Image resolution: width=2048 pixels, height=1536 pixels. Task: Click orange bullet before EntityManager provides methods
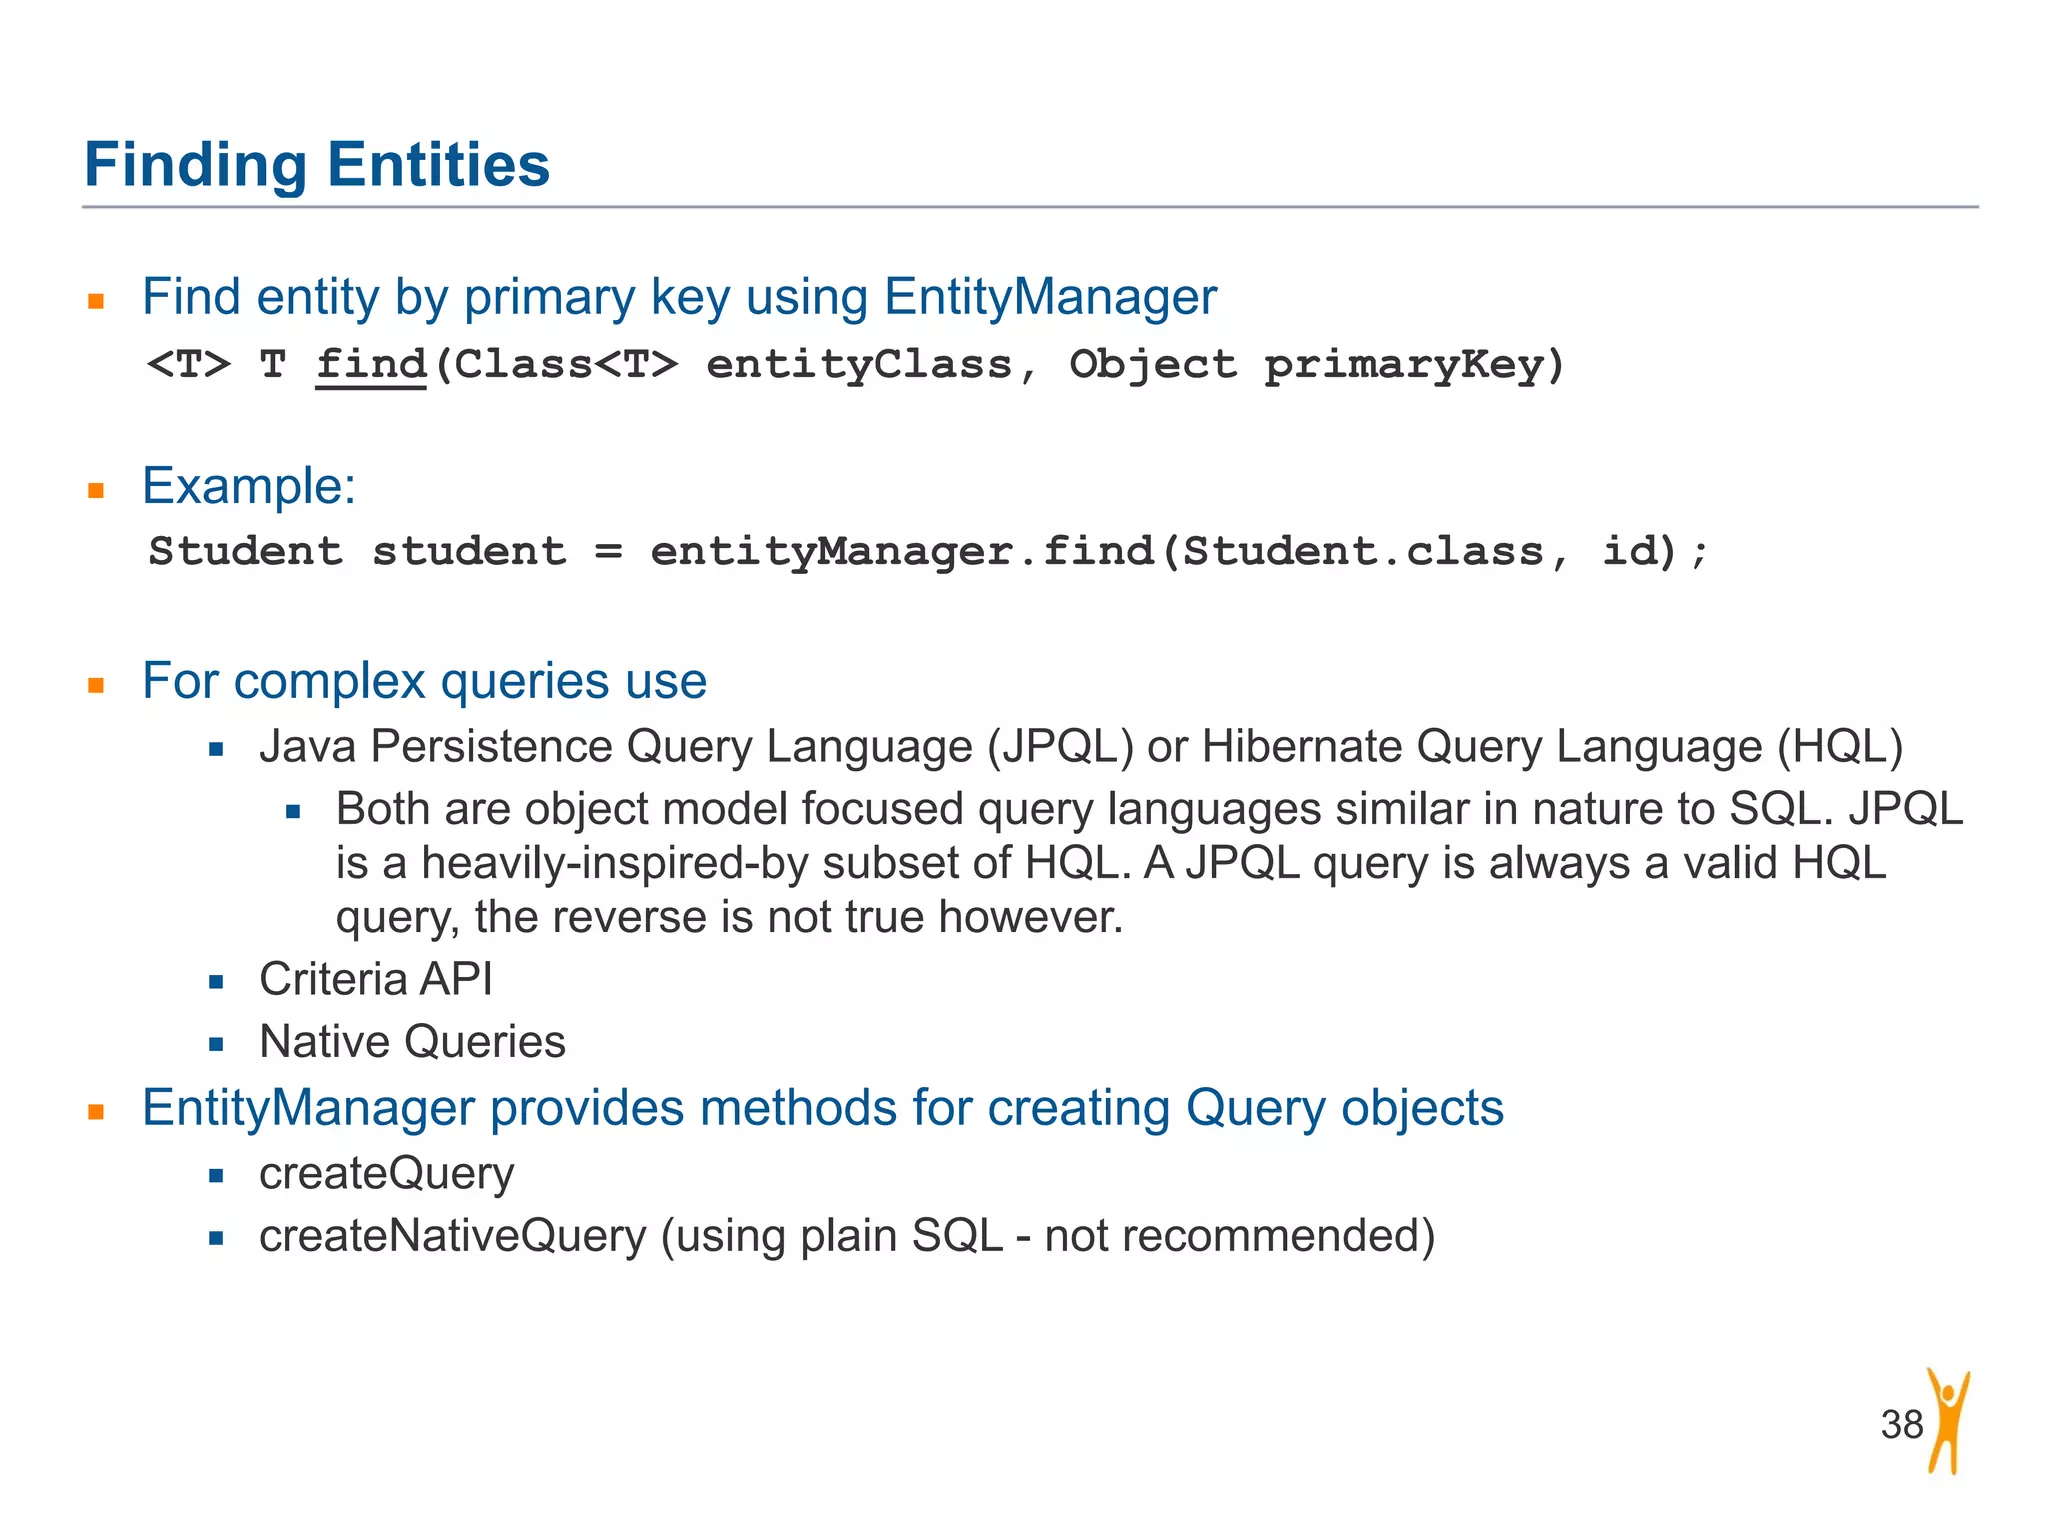[96, 1112]
